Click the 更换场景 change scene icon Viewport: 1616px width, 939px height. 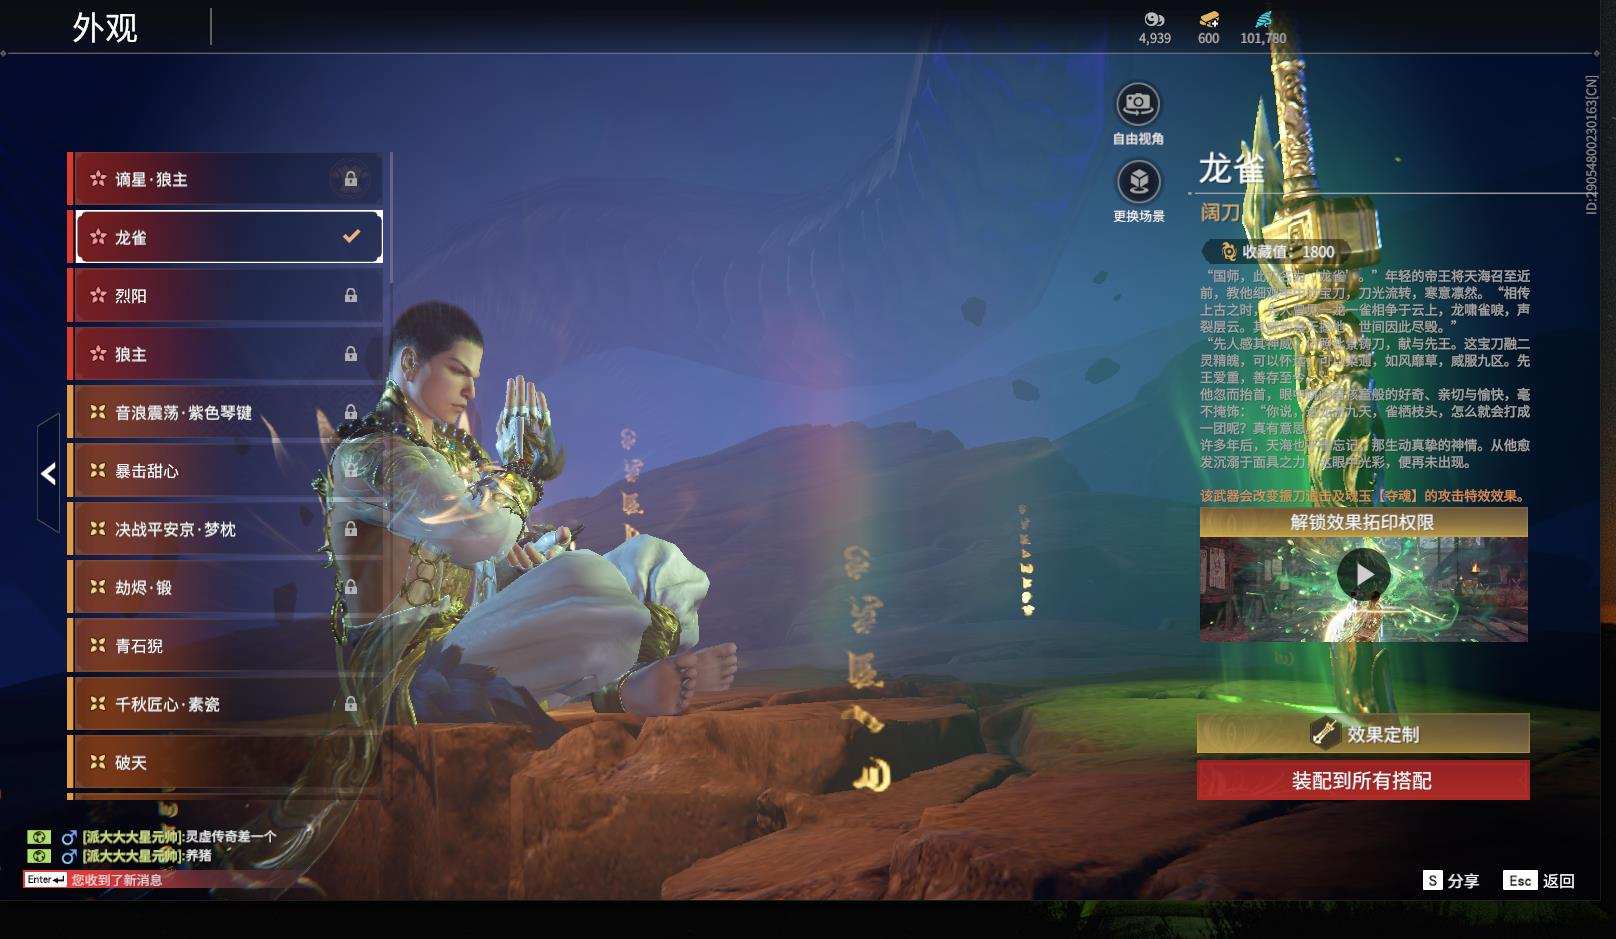(x=1138, y=181)
